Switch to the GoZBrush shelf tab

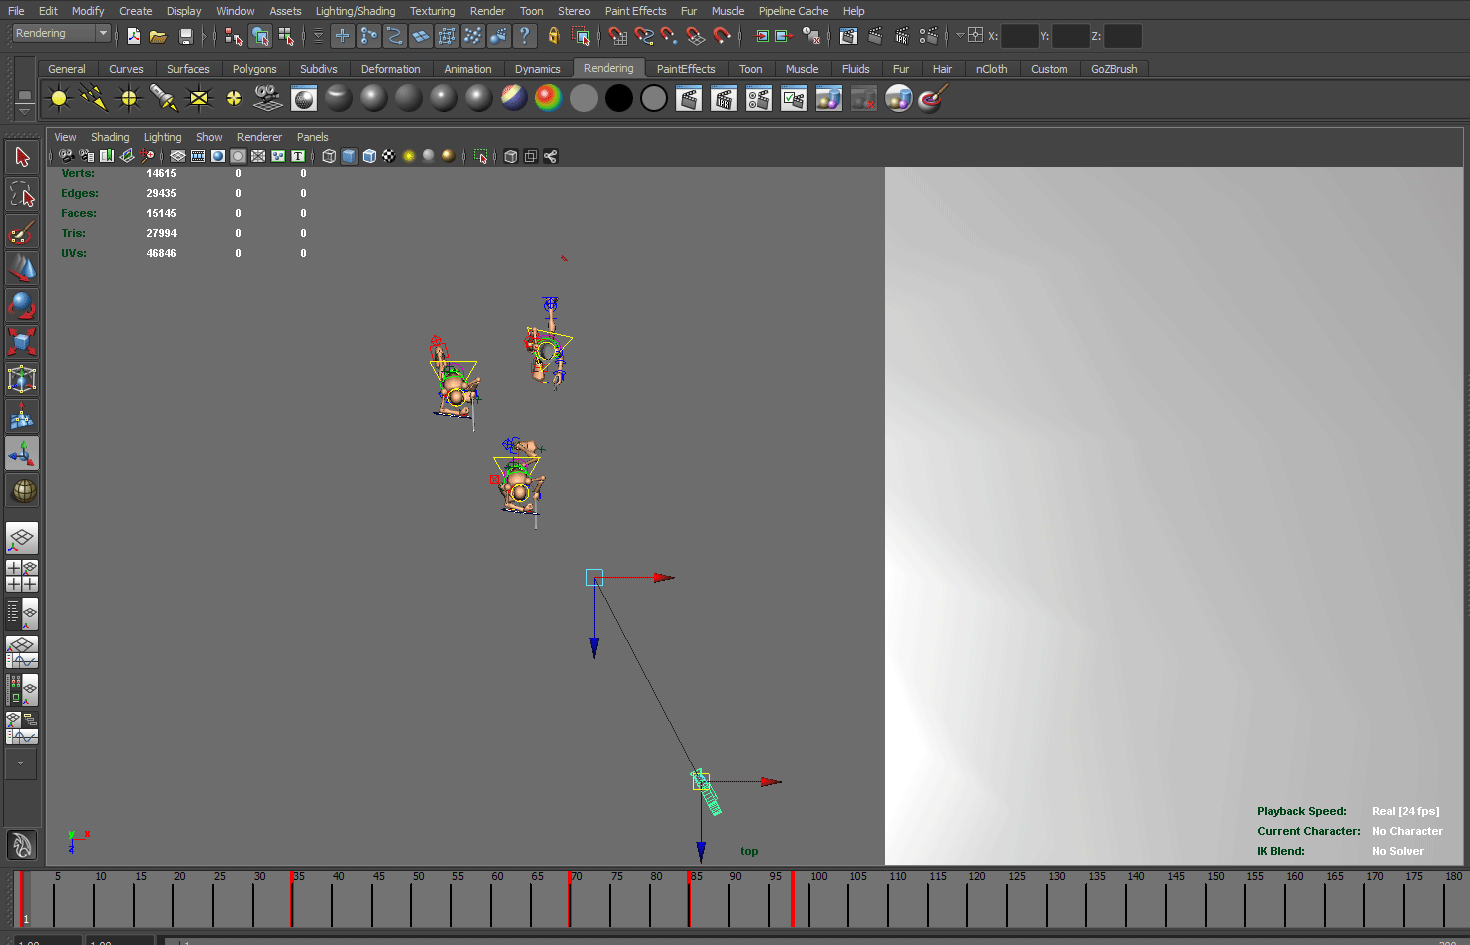pyautogui.click(x=1114, y=69)
